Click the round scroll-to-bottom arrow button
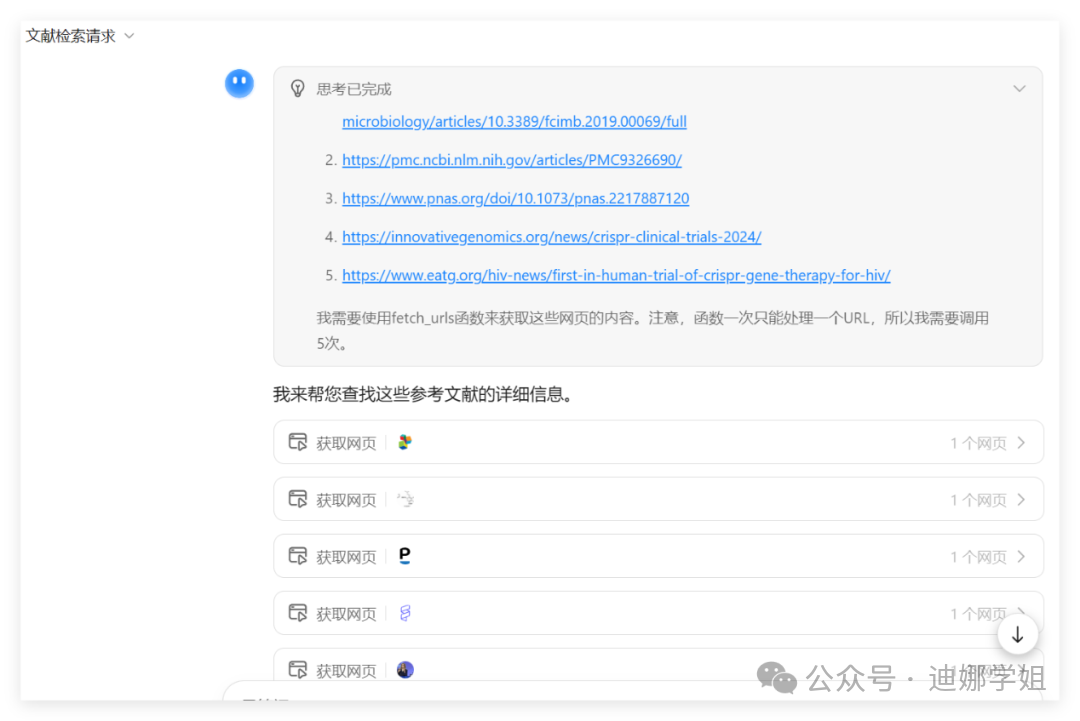The image size is (1080, 721). 1017,635
